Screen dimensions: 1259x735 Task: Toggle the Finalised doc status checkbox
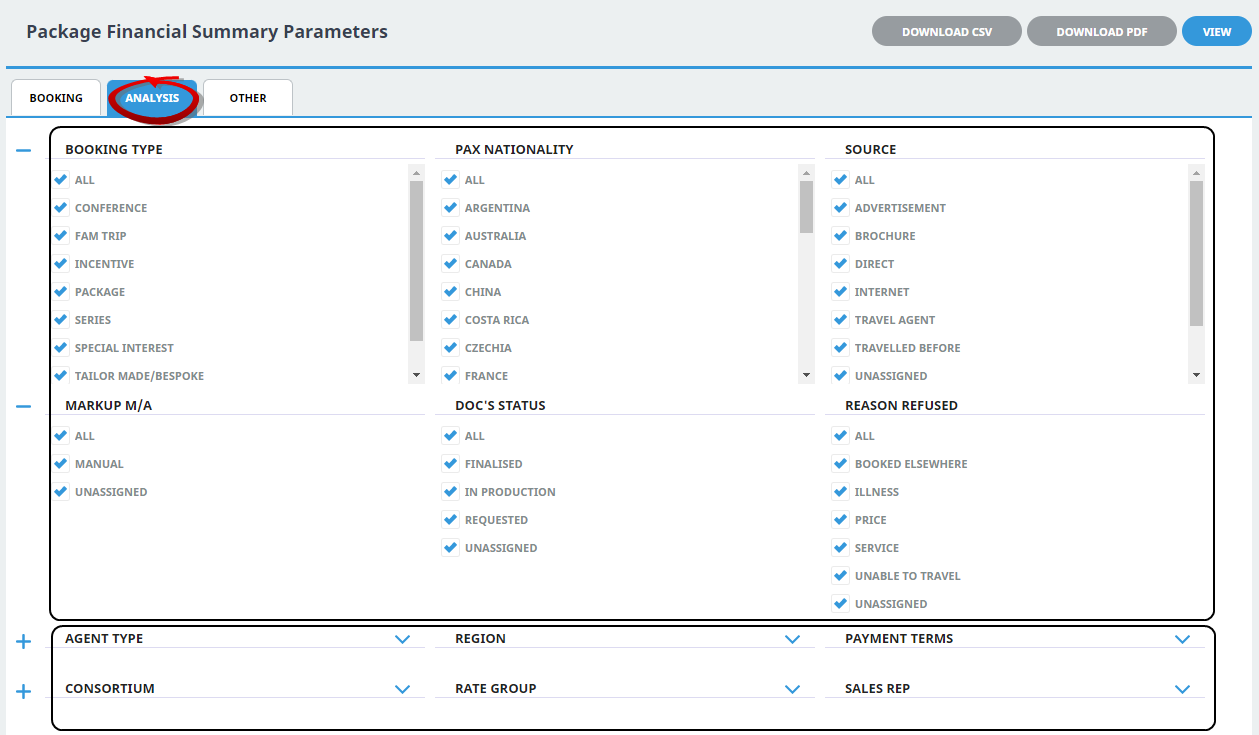coord(451,464)
